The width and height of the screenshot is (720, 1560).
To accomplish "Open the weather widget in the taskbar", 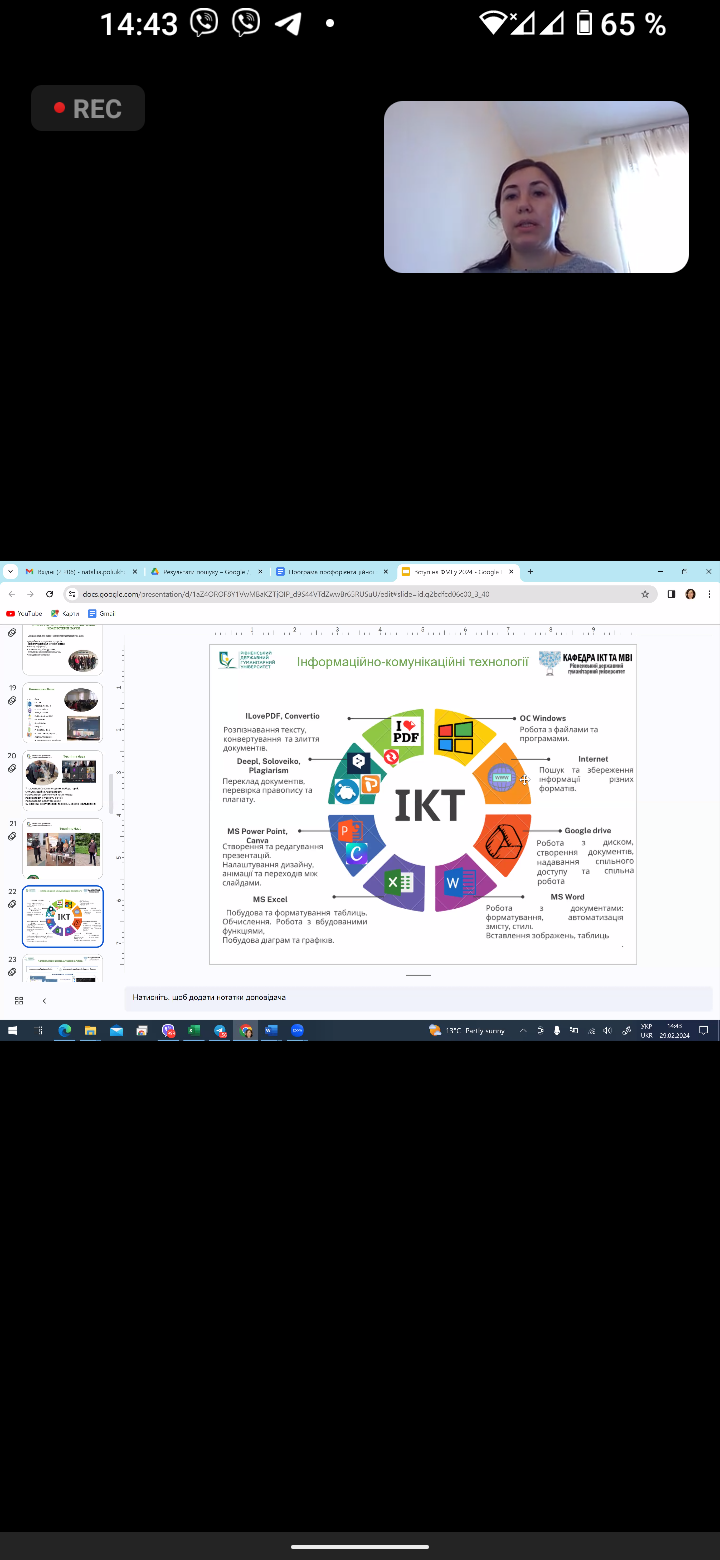I will 468,1030.
